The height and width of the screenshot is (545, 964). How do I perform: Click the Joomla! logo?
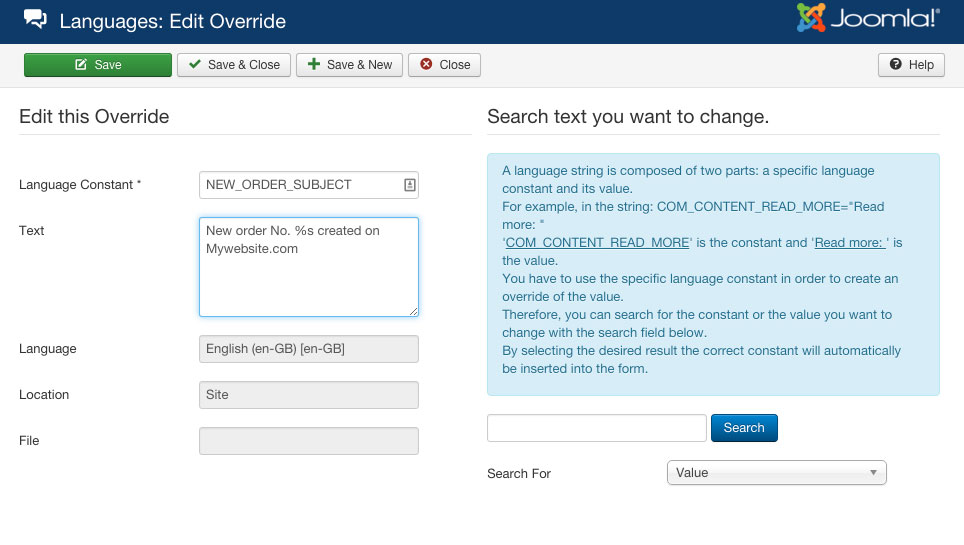coord(868,18)
